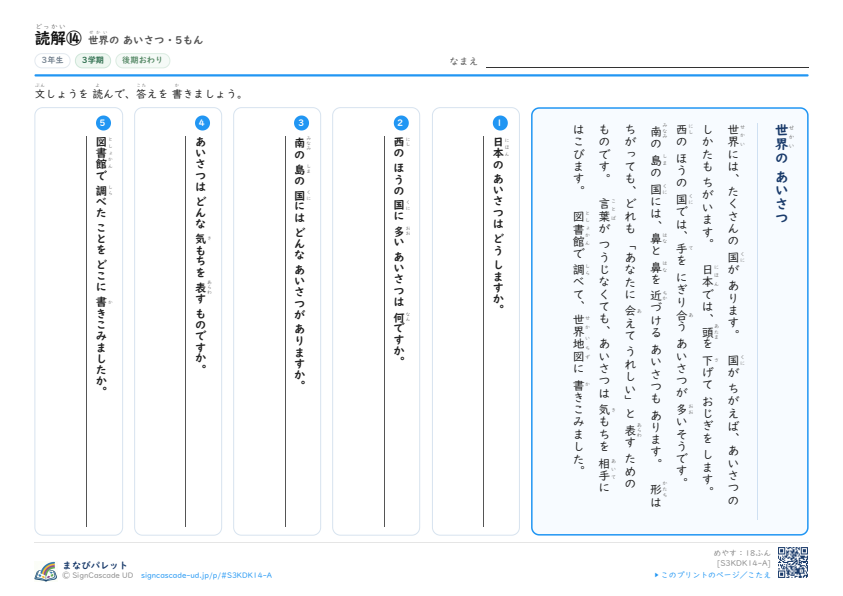Click answer line in question 2 card
Image resolution: width=843 pixels, height=596 pixels.
(384, 332)
